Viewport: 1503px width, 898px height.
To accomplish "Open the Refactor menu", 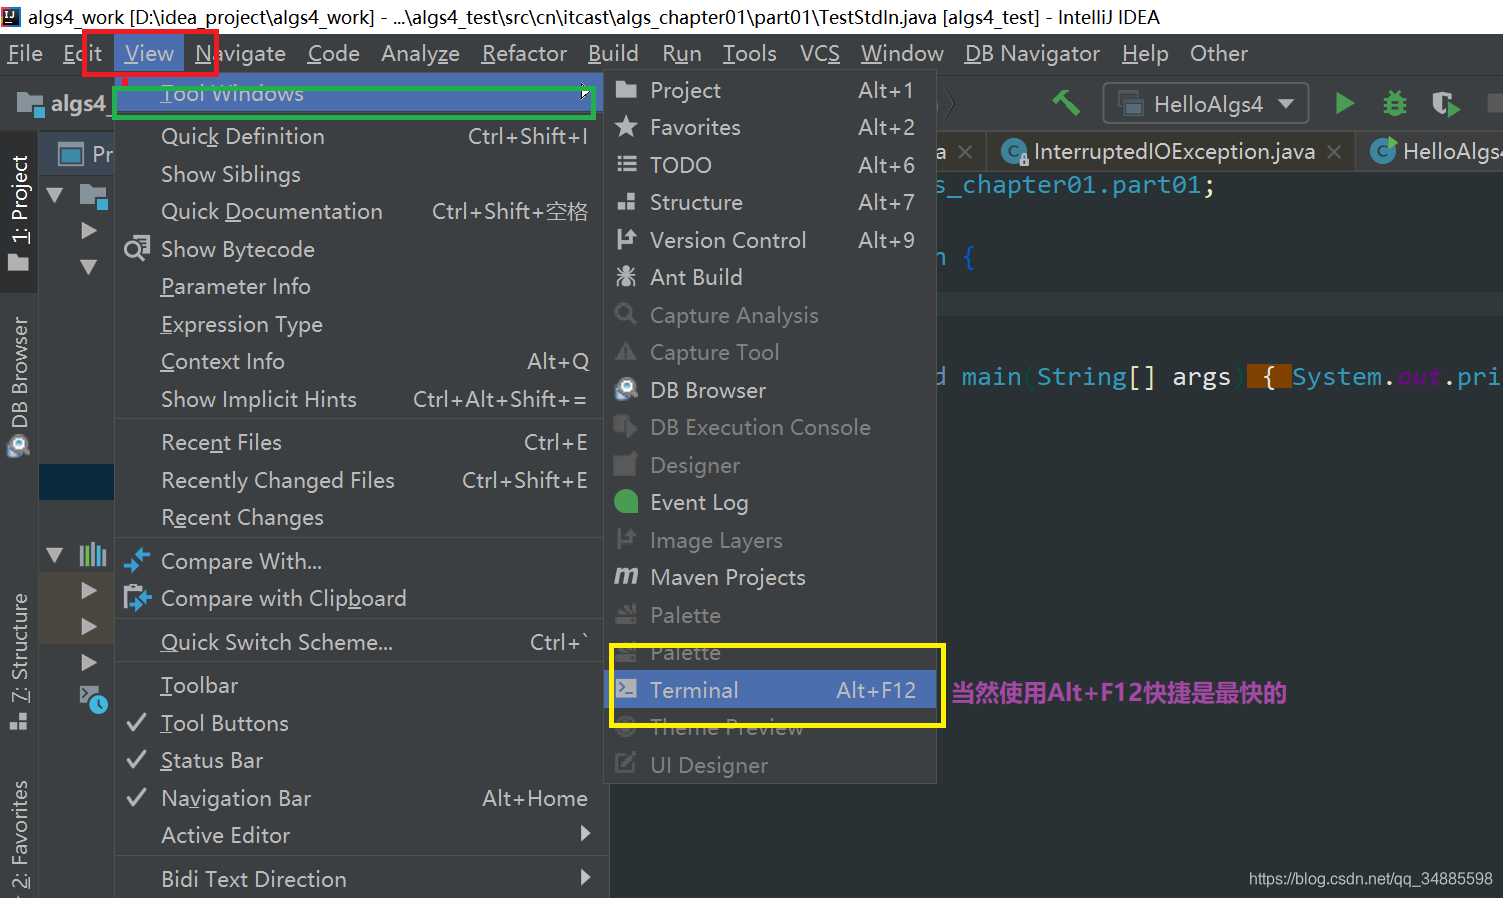I will point(524,53).
